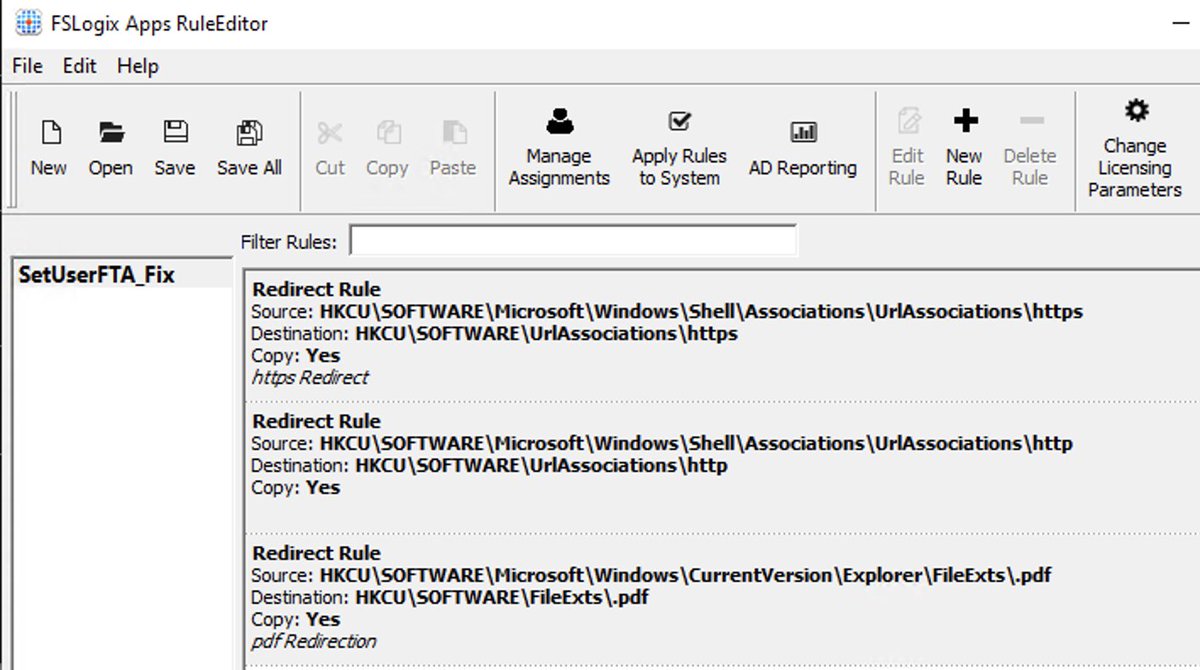Click the New file toolbar icon
1200x670 pixels.
[x=49, y=132]
